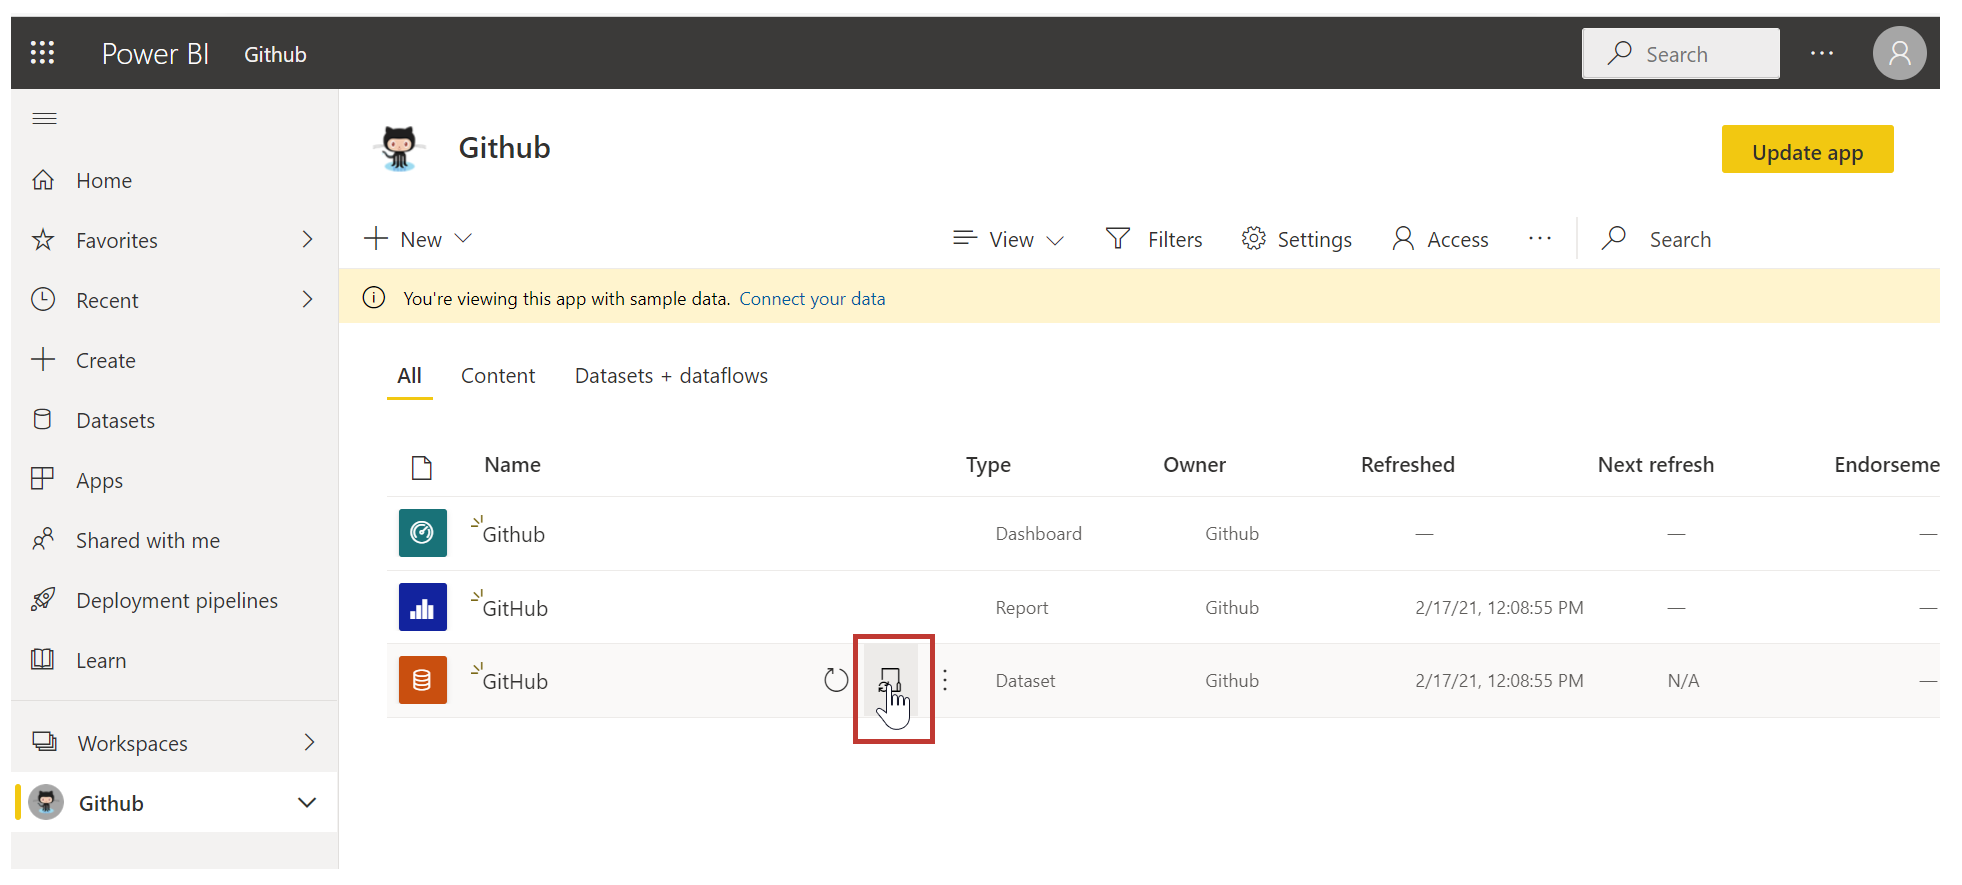The height and width of the screenshot is (885, 1962).
Task: Click the info icon in sample-data banner
Action: click(374, 298)
